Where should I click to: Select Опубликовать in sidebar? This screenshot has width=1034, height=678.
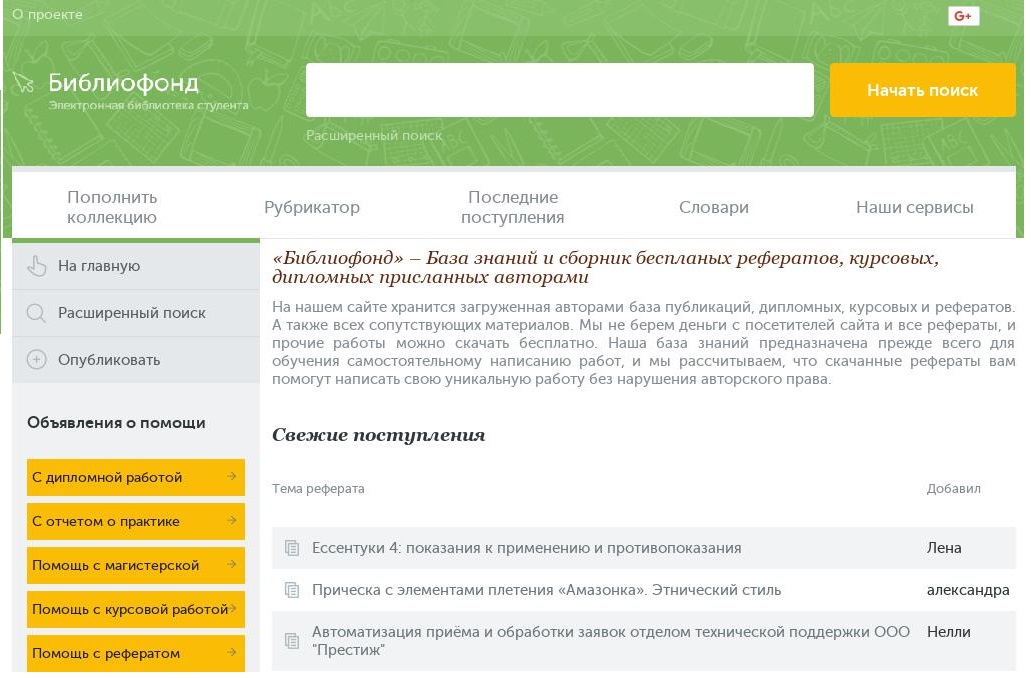click(136, 360)
